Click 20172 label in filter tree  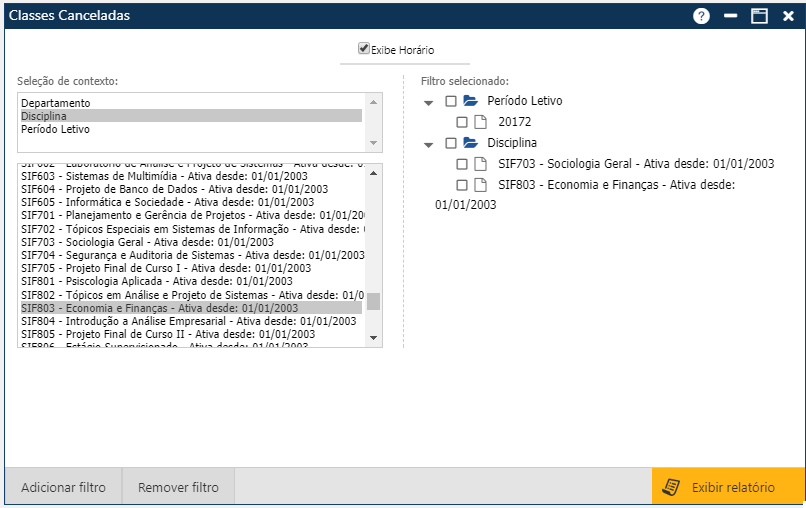pos(515,122)
